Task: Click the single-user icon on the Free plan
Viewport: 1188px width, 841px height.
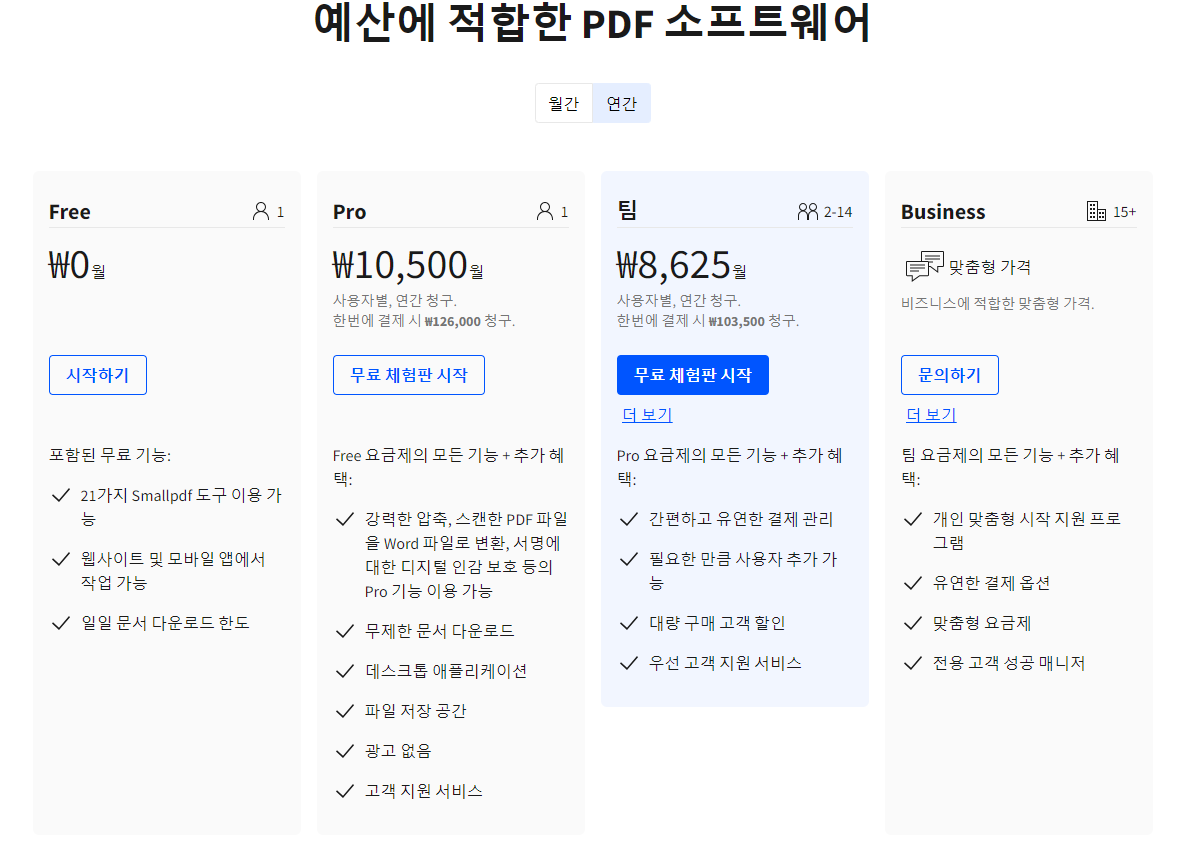Action: tap(261, 210)
